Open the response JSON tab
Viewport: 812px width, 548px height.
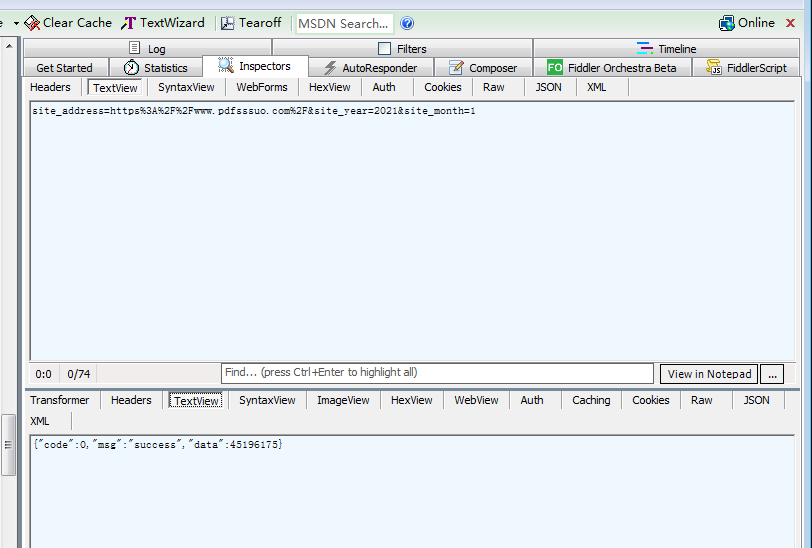(757, 400)
